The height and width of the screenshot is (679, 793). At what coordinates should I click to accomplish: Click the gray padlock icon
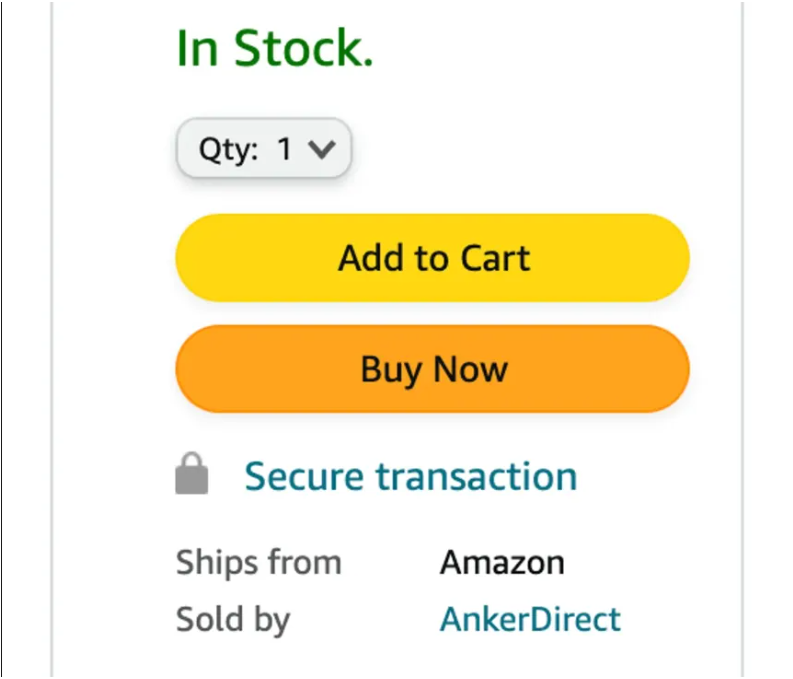[x=192, y=473]
